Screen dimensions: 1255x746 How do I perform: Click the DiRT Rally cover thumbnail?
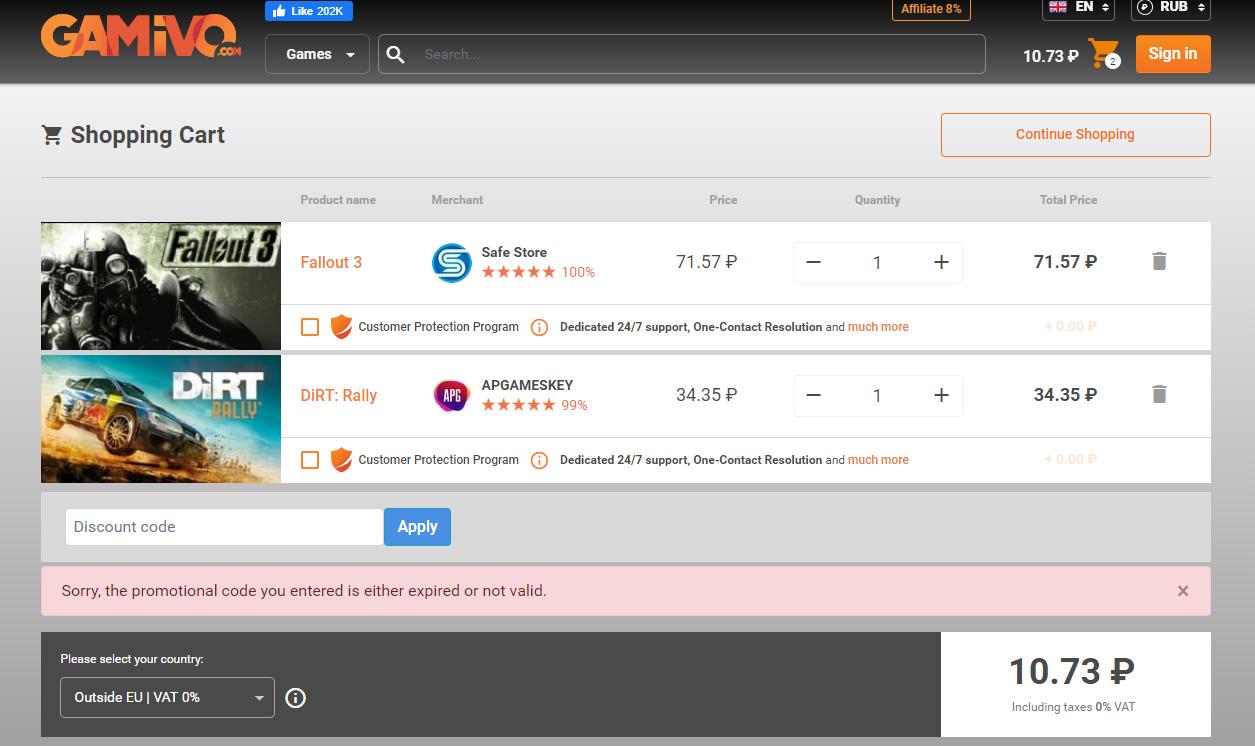(161, 419)
